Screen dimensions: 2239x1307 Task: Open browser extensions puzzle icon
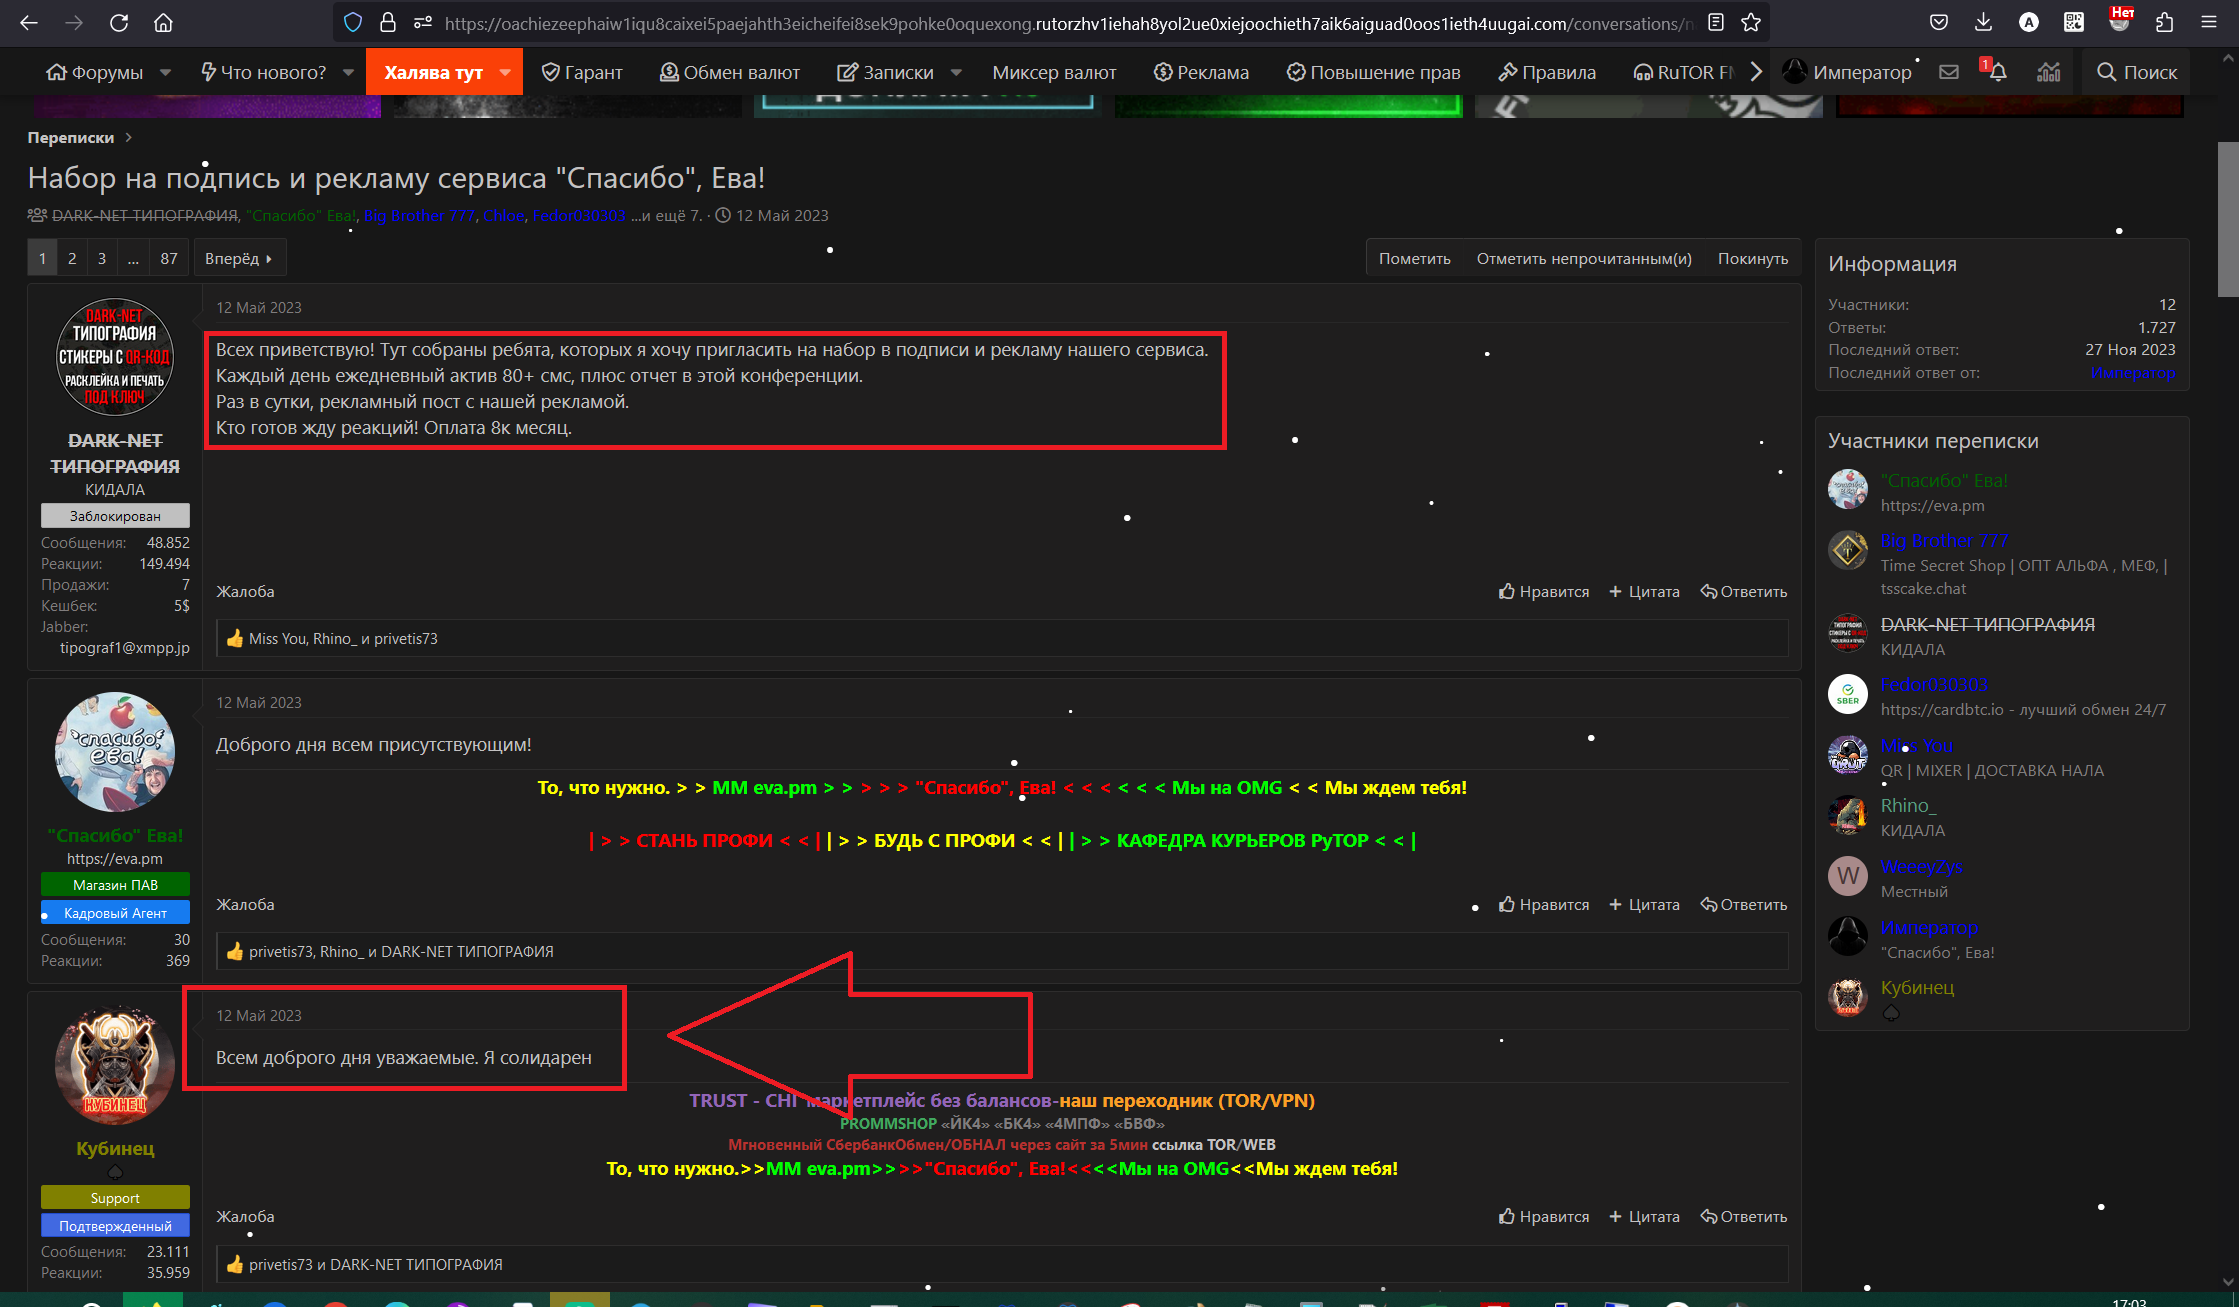(2165, 22)
